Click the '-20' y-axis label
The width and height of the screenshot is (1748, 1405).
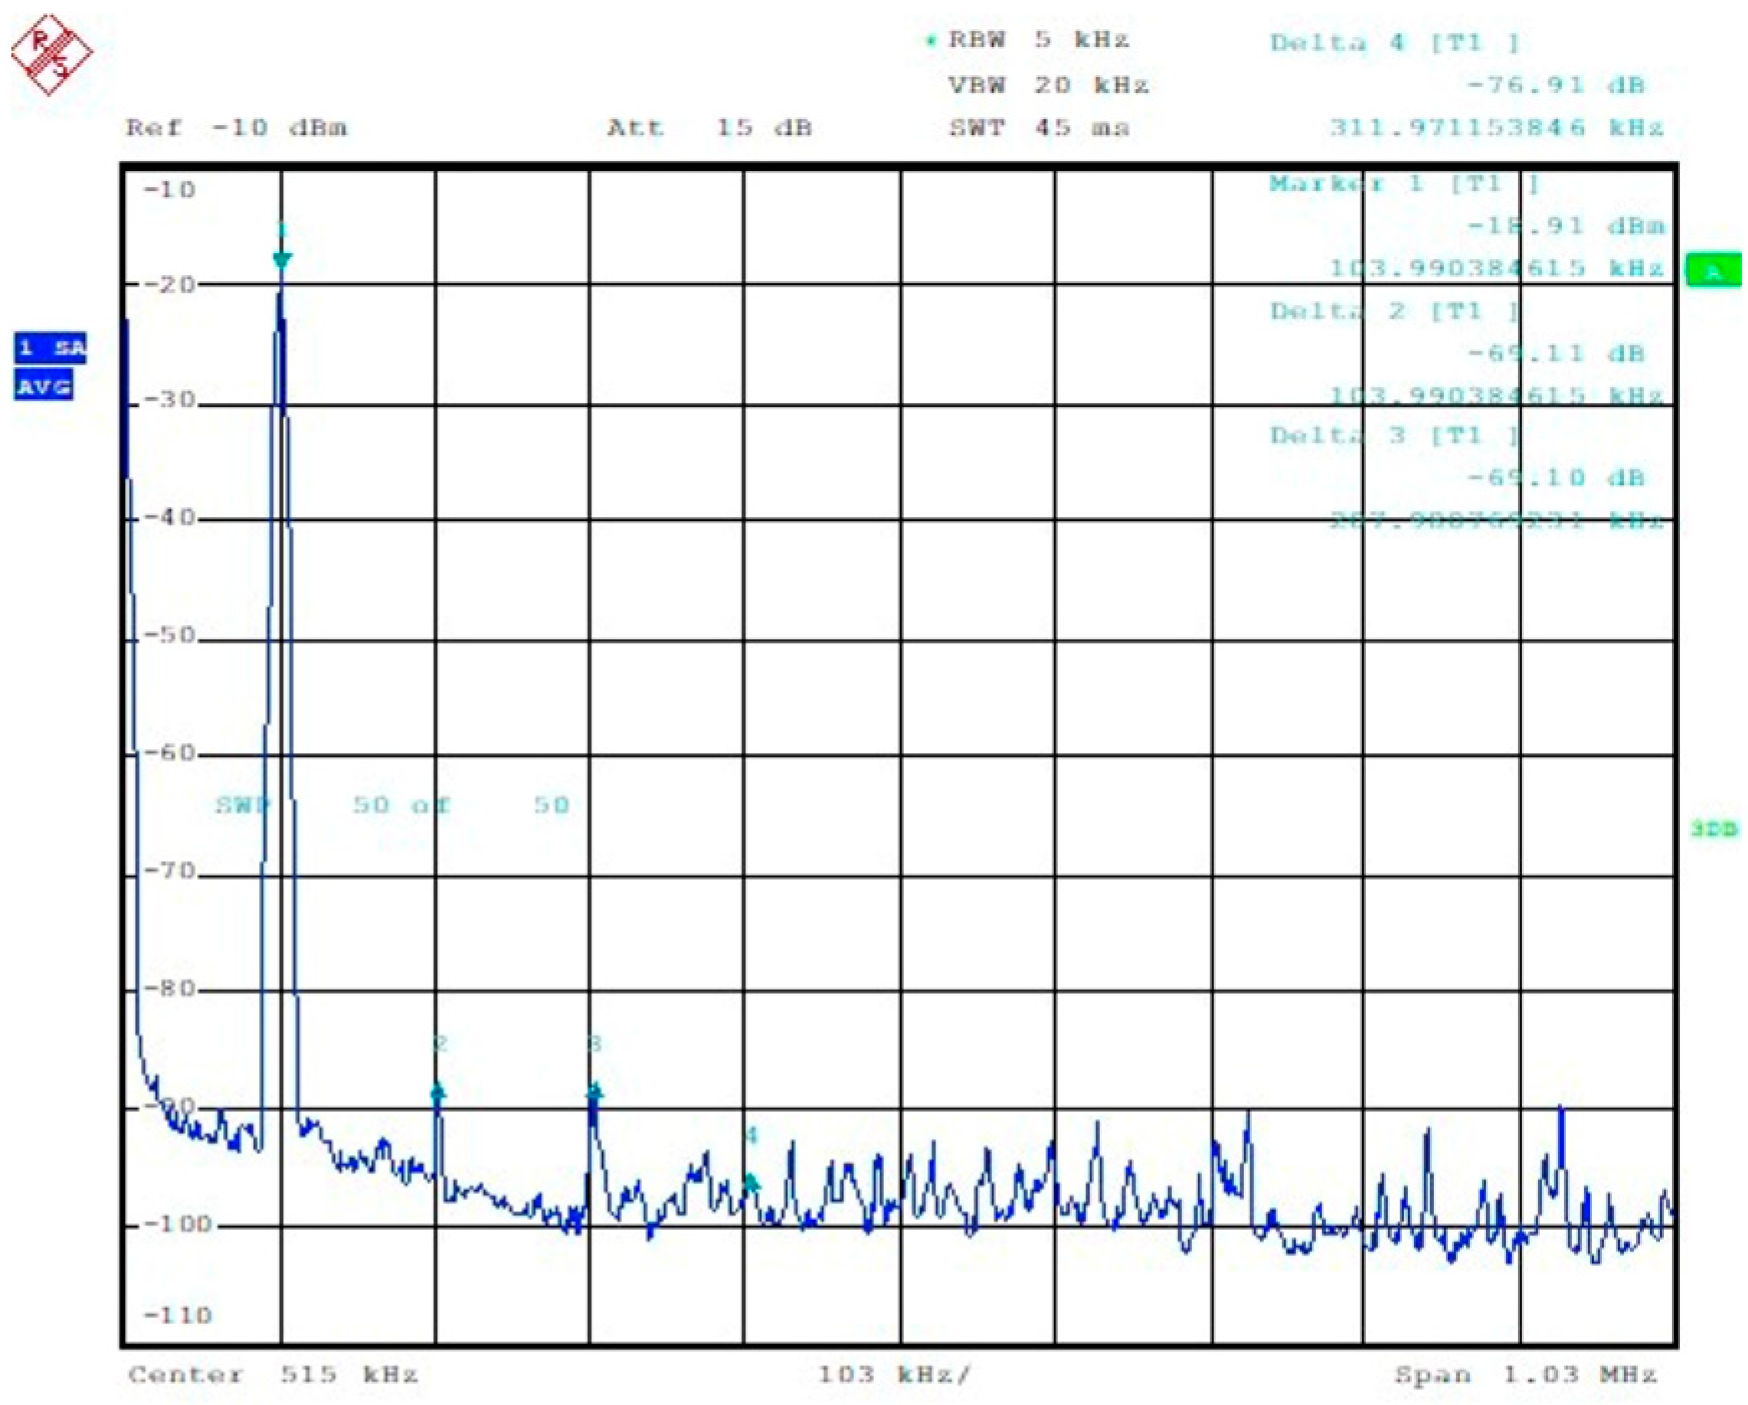170,285
